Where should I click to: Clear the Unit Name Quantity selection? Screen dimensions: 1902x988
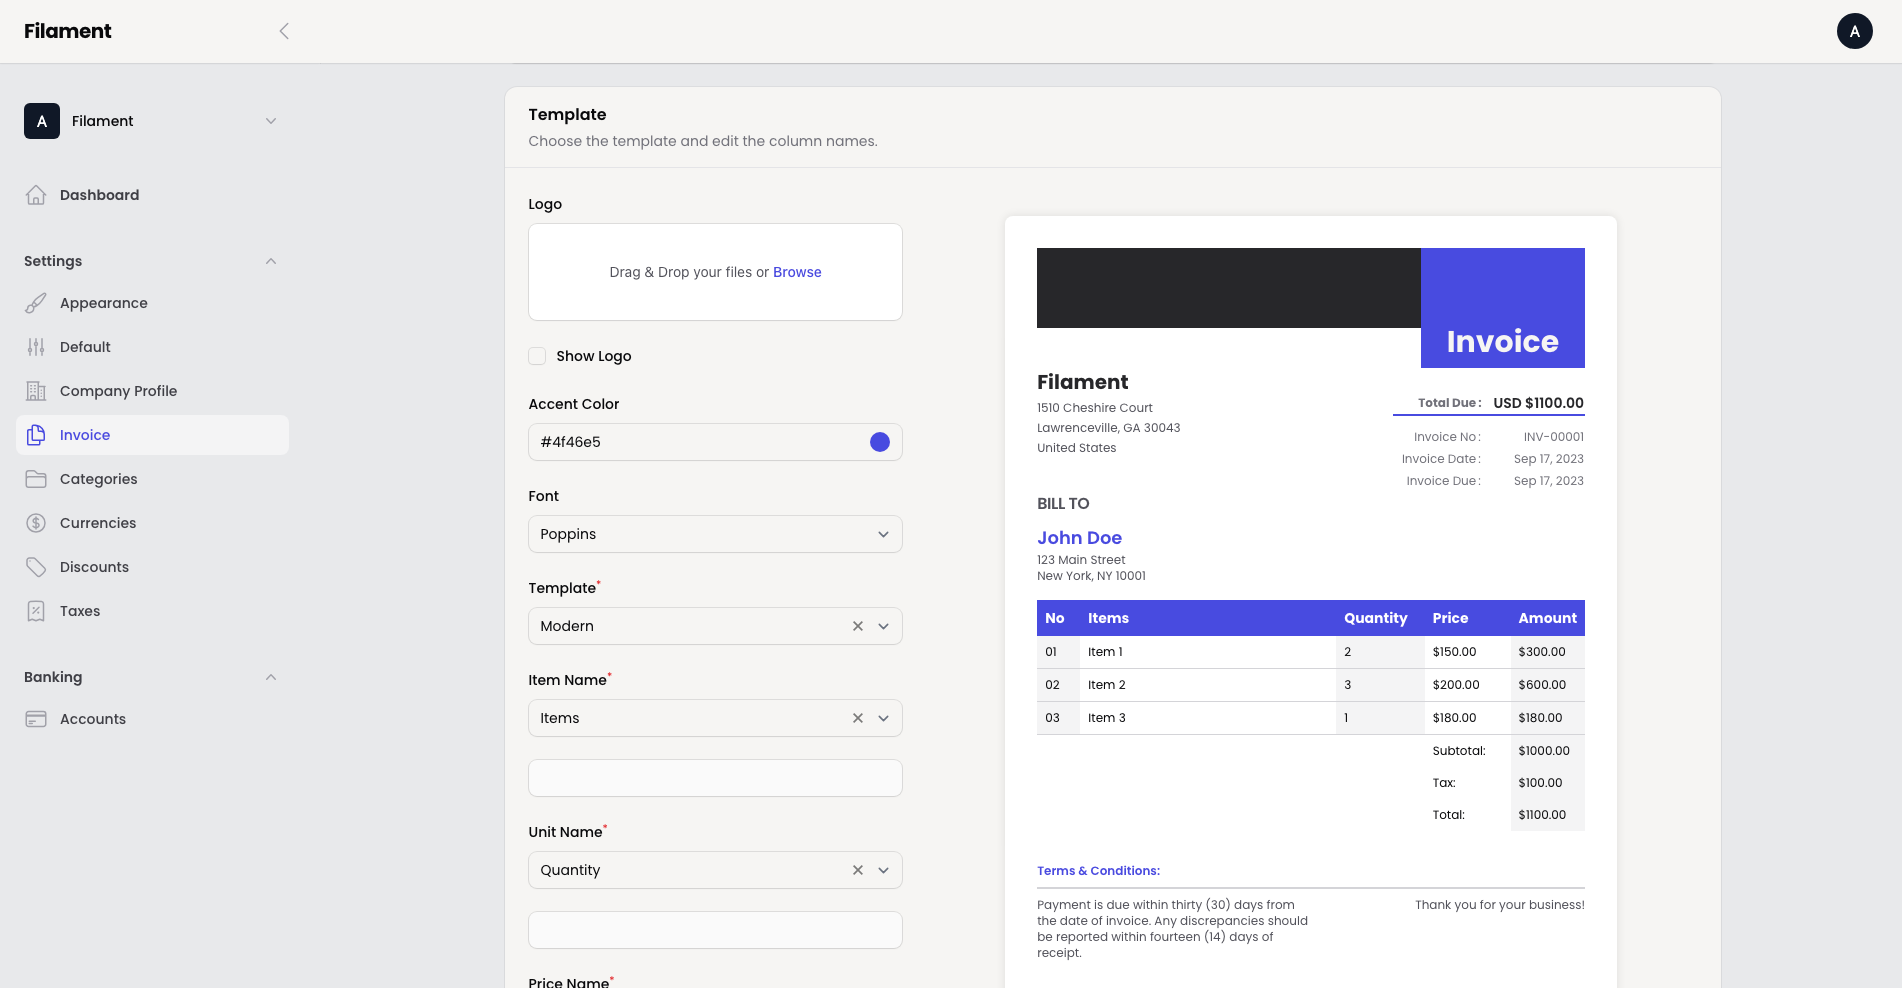tap(857, 870)
